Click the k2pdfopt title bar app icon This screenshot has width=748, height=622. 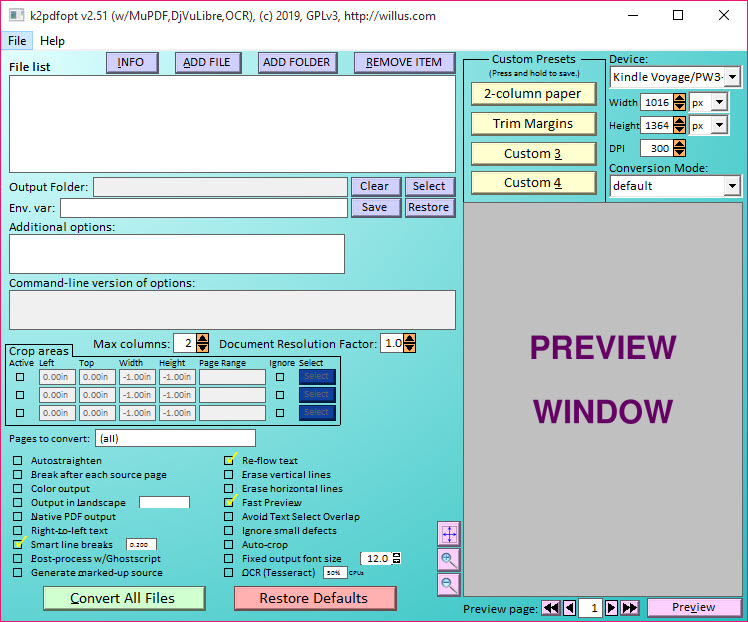point(16,15)
